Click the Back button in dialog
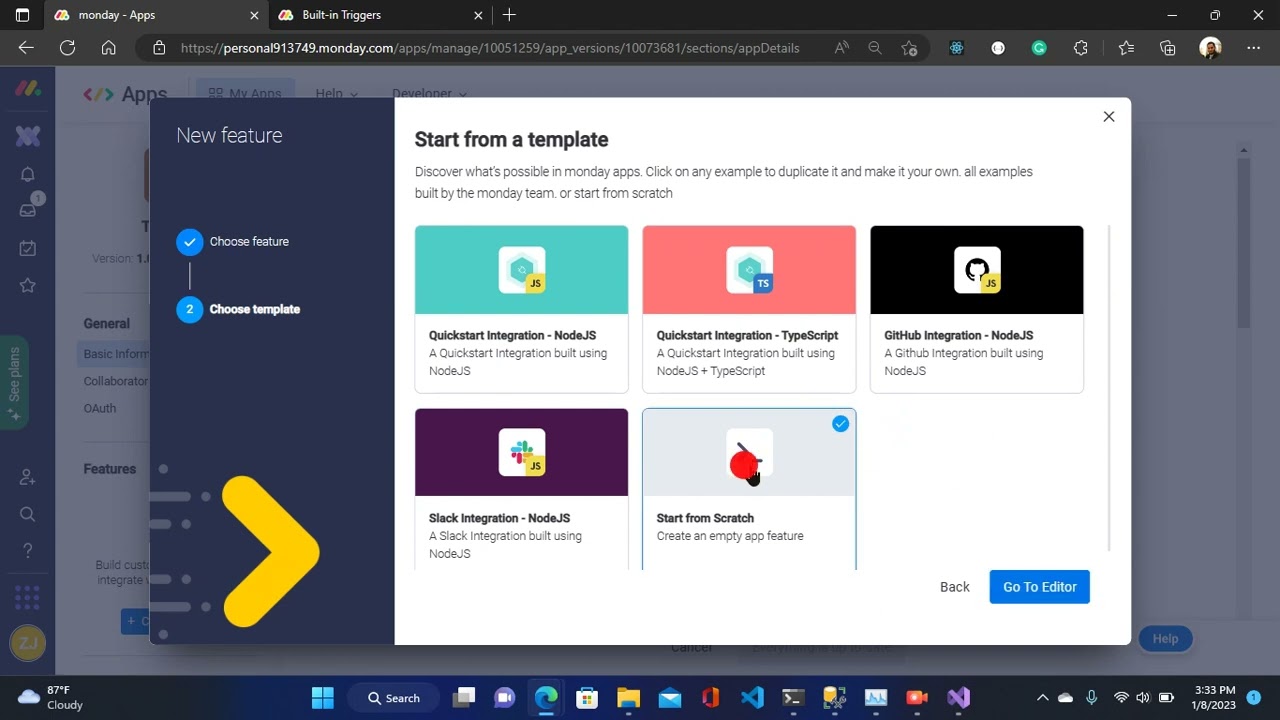The width and height of the screenshot is (1280, 720). tap(955, 587)
